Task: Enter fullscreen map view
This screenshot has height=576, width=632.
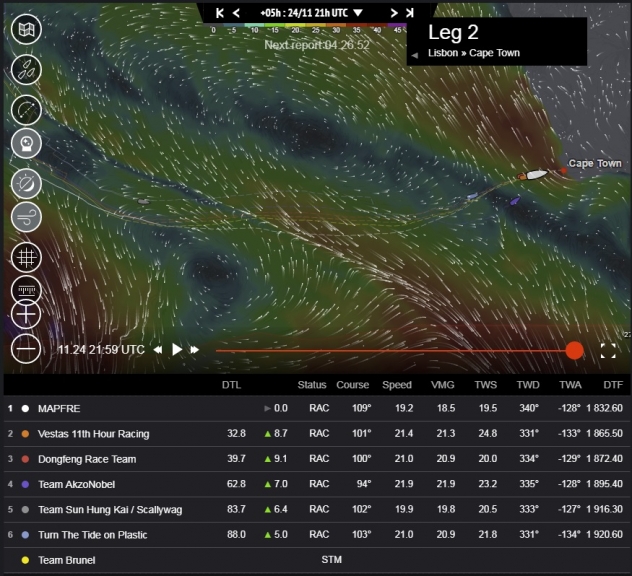Action: click(x=608, y=351)
